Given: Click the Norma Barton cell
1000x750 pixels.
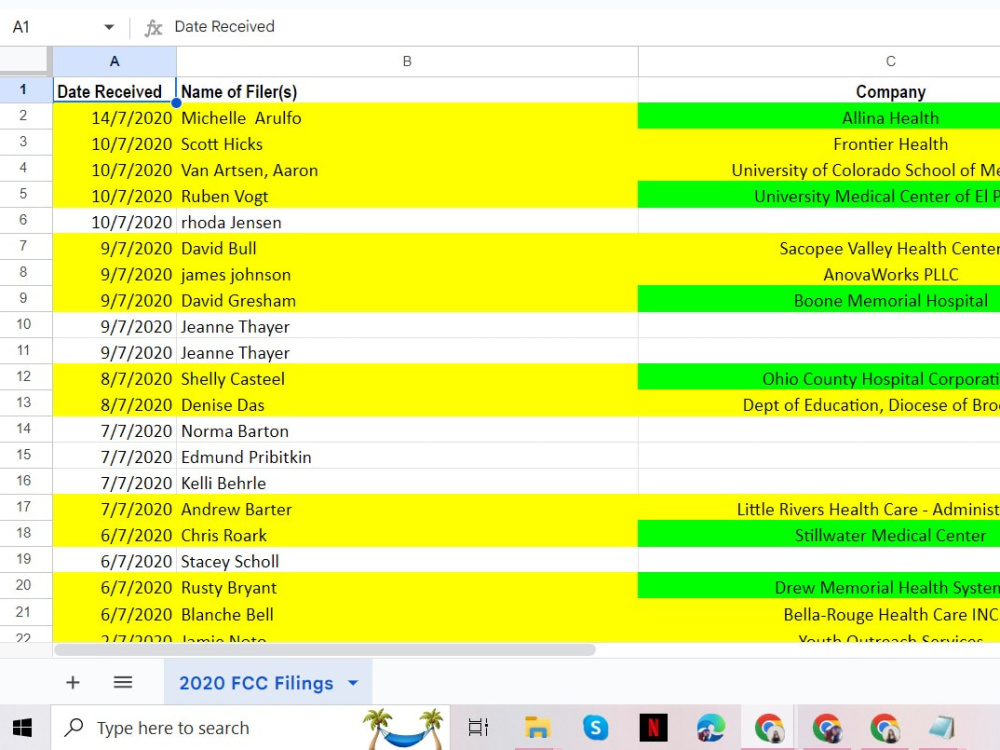Looking at the screenshot, I should tap(407, 430).
